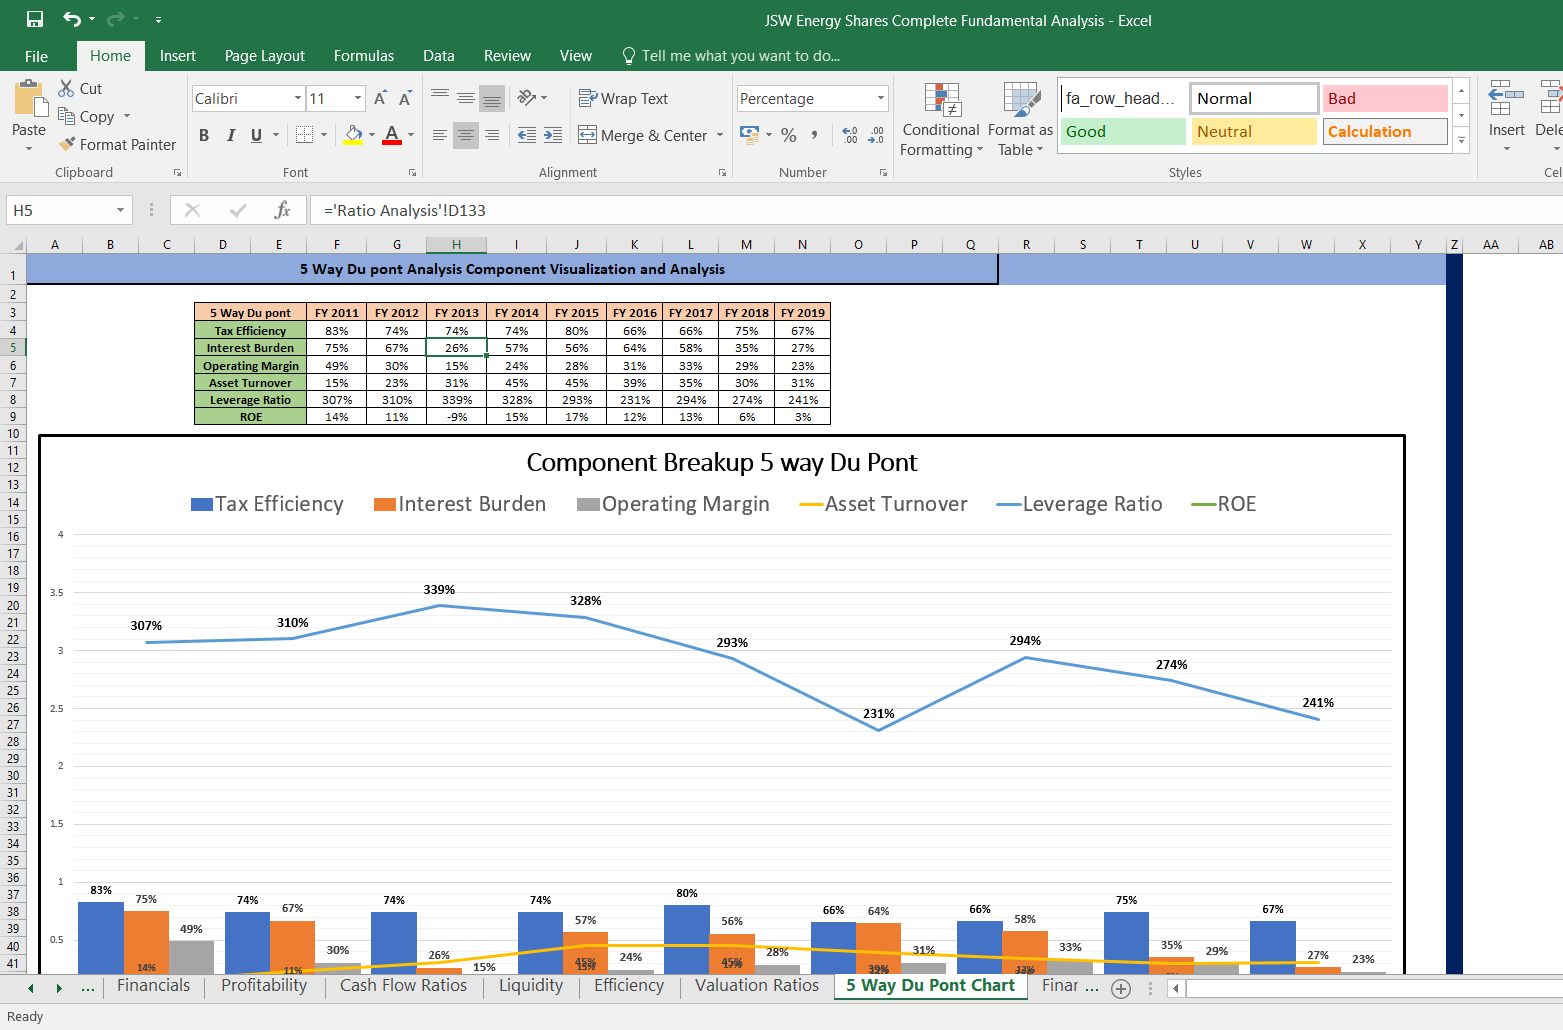Align text to the right
Image resolution: width=1563 pixels, height=1030 pixels.
(x=492, y=135)
